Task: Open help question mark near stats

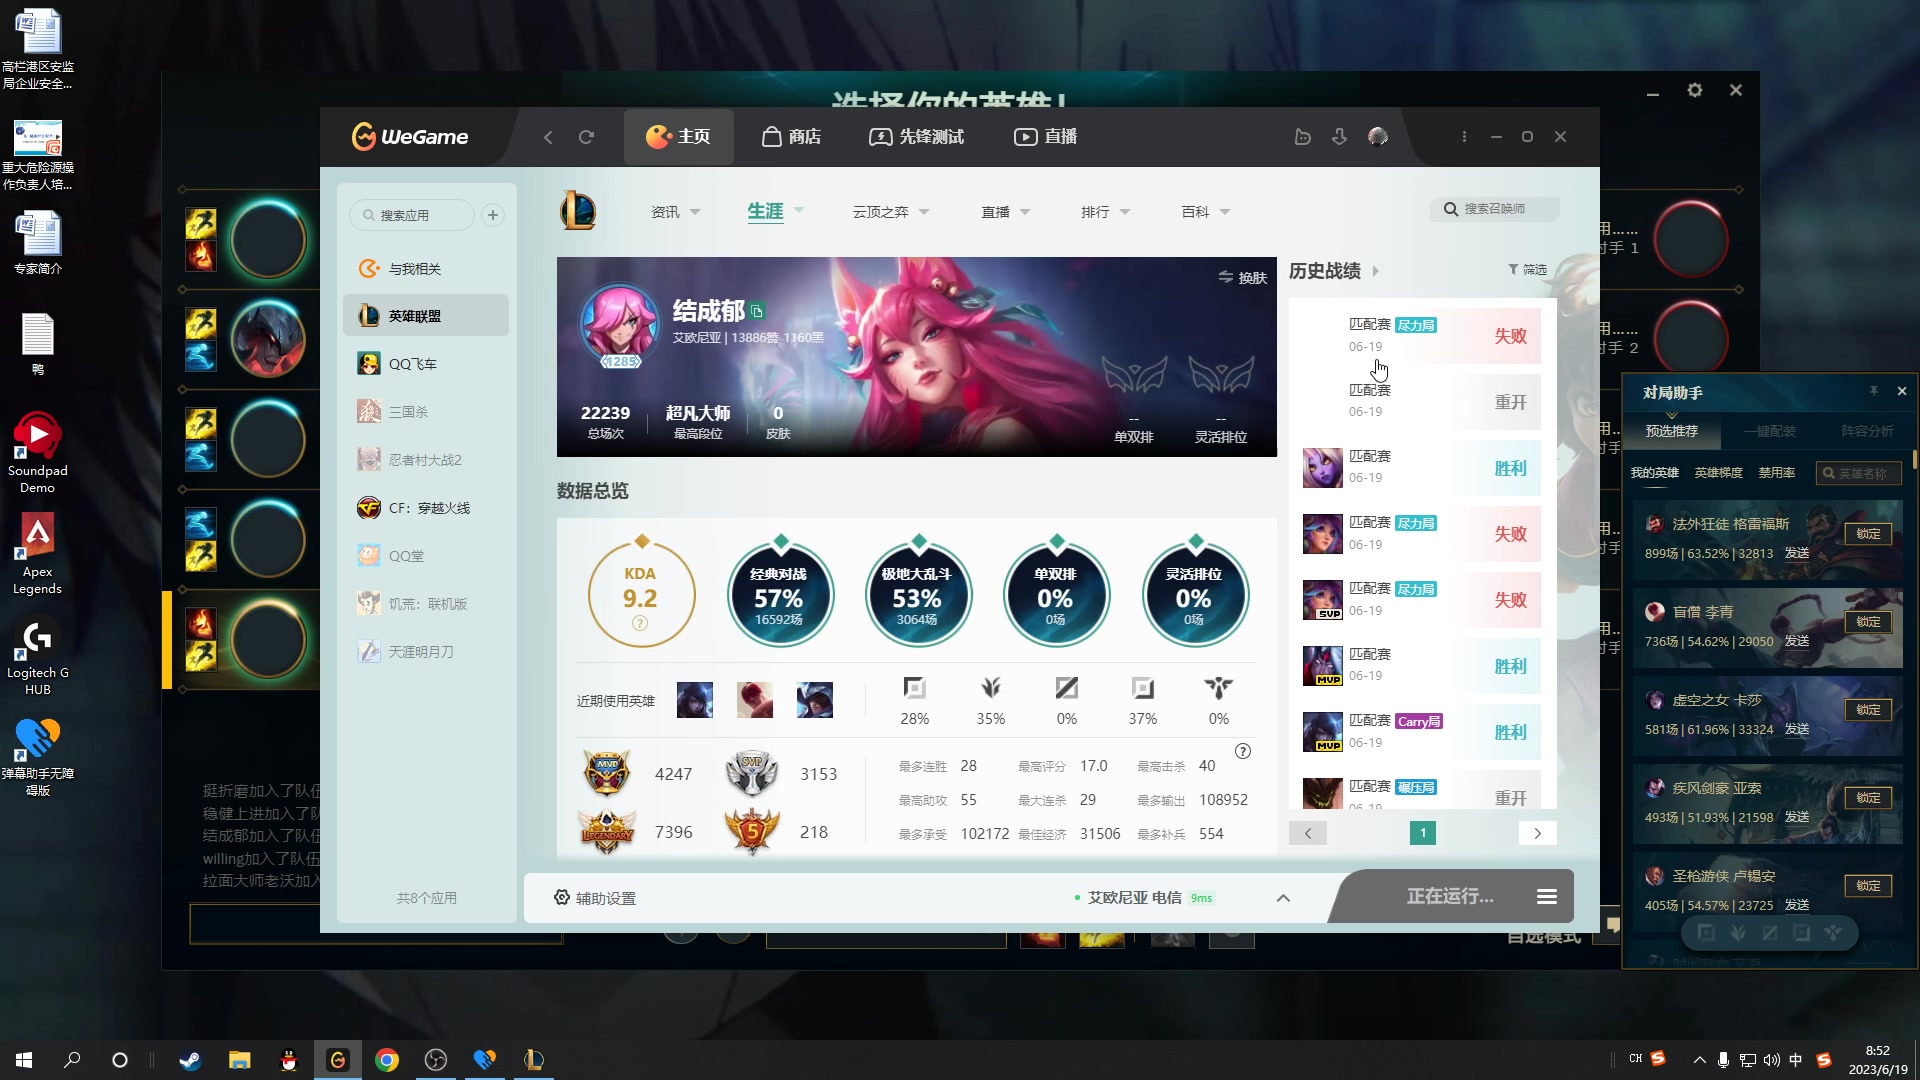Action: 1242,751
